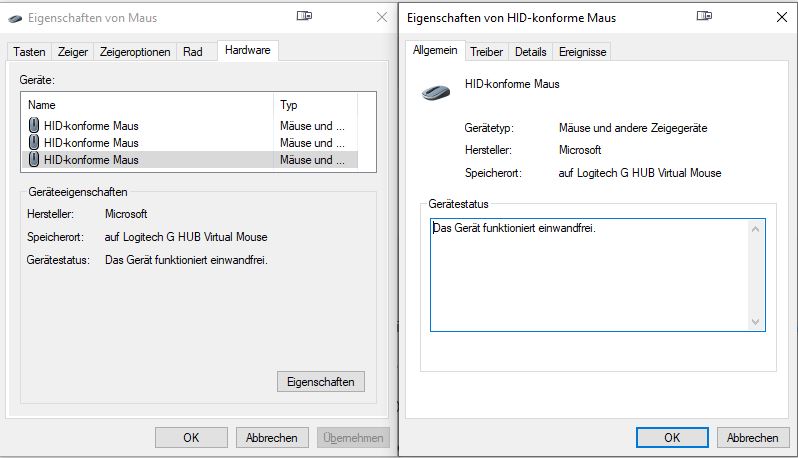Close the Eigenschaften von Maus window
Screen dimensions: 798x458
tap(382, 17)
